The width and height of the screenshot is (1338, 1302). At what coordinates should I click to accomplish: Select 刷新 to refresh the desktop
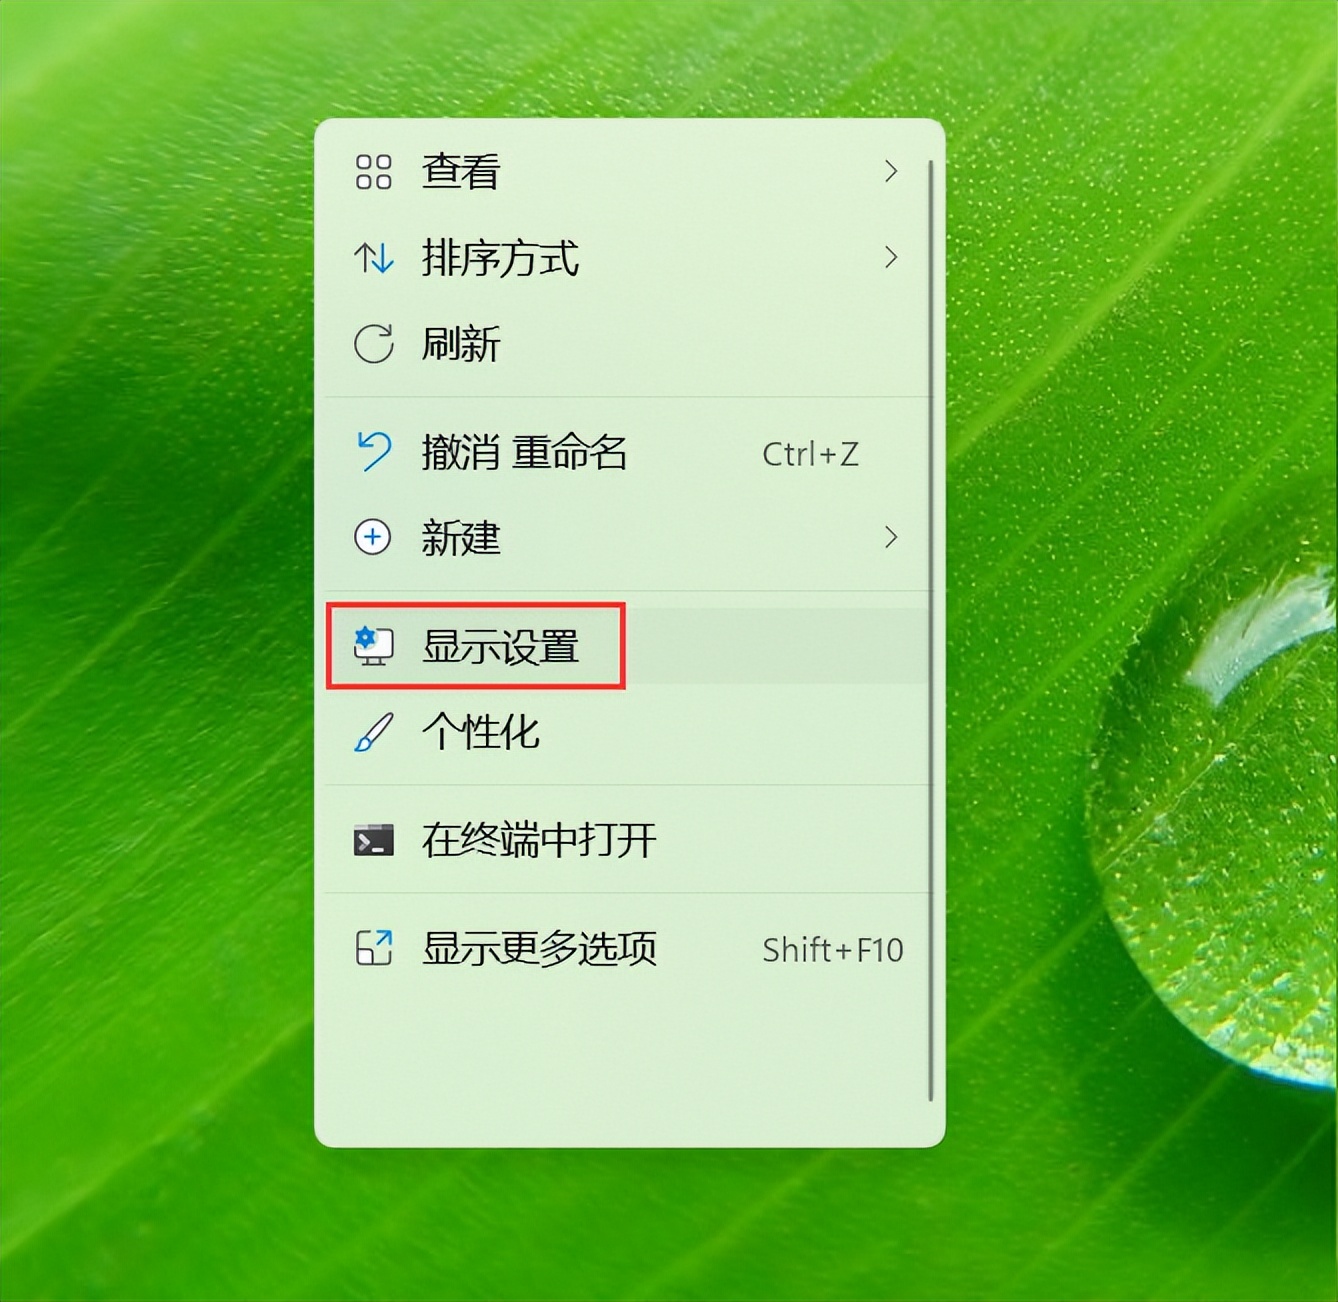tap(628, 344)
